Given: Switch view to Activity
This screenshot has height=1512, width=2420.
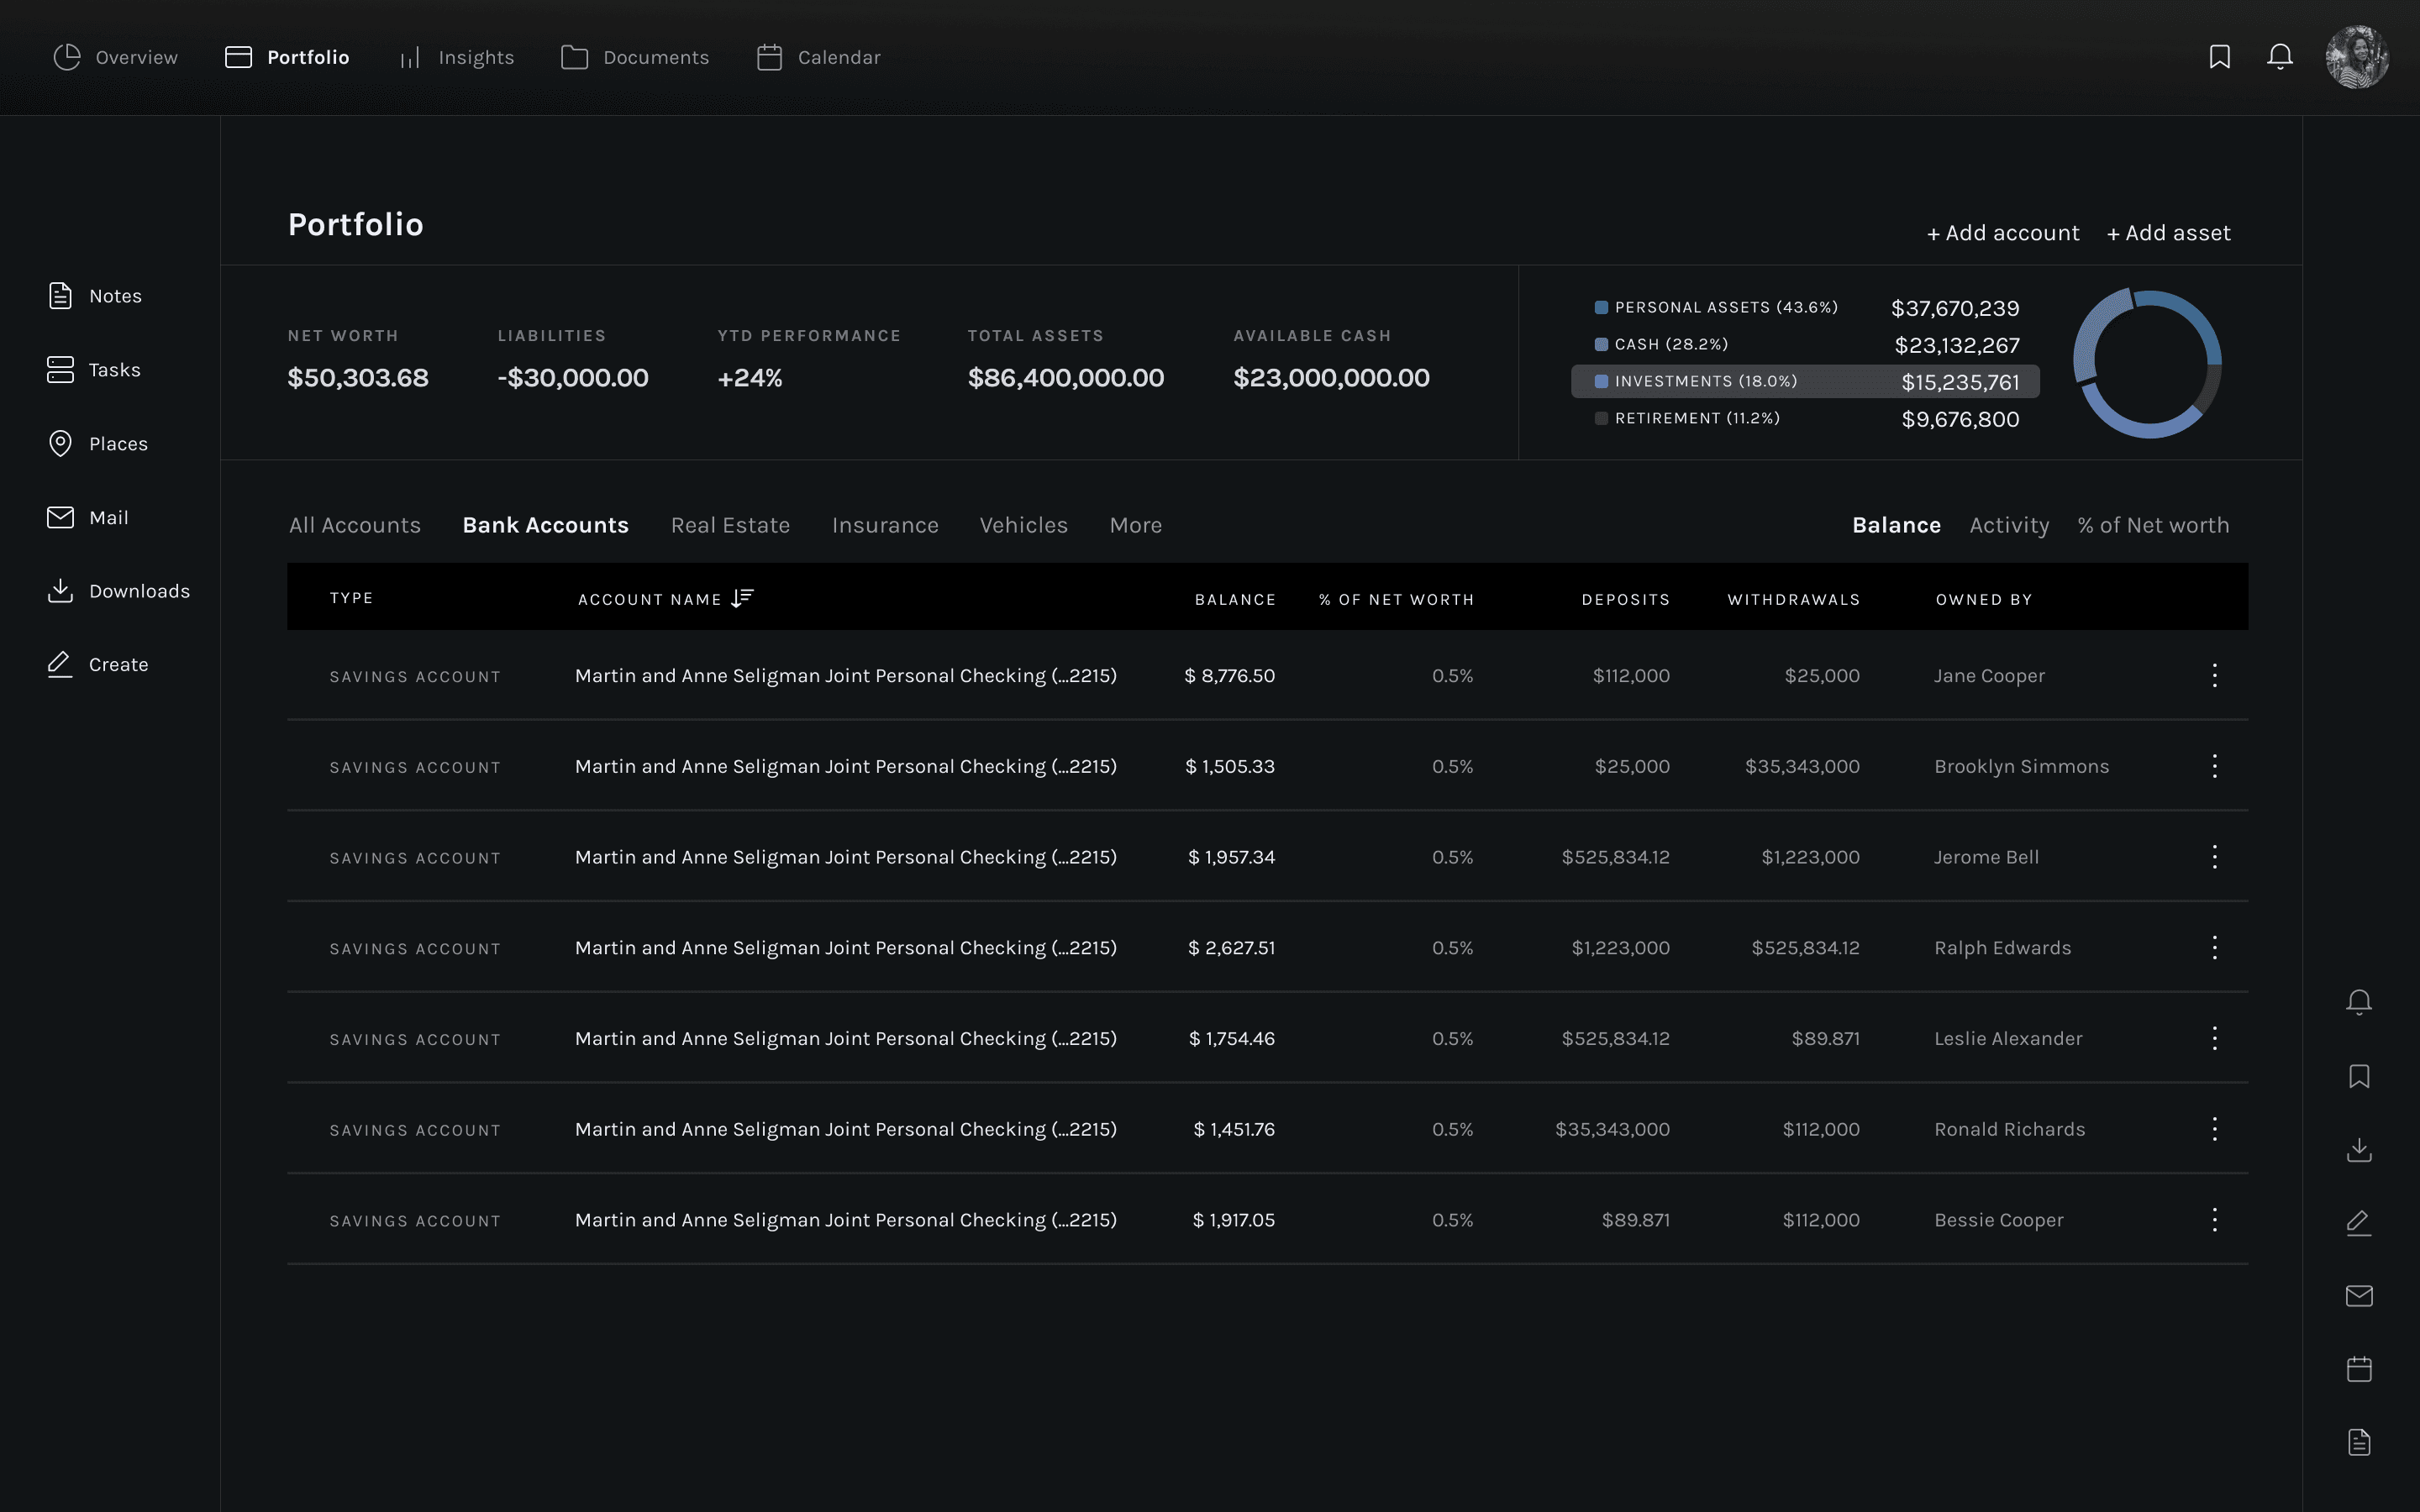Looking at the screenshot, I should 2008,525.
